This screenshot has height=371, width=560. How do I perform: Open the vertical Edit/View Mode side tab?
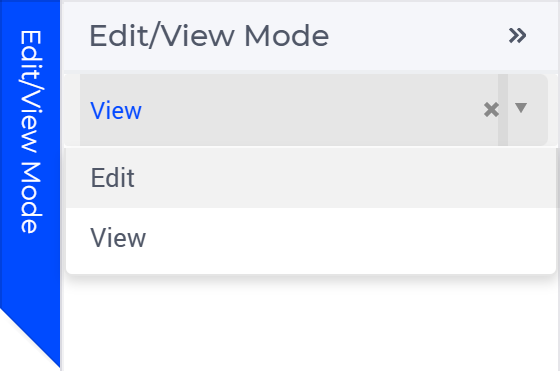(30, 131)
